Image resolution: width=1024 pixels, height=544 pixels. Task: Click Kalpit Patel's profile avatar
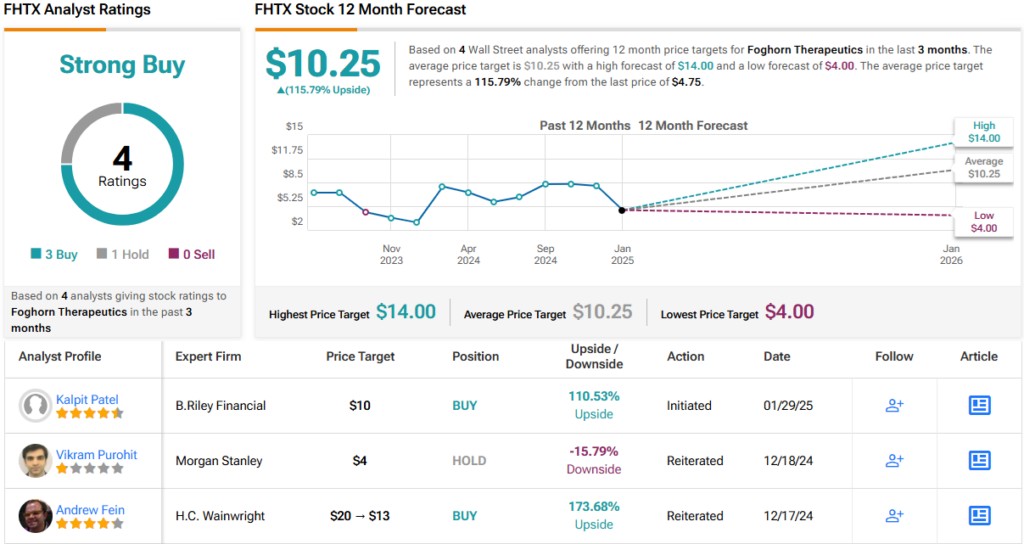tap(36, 405)
